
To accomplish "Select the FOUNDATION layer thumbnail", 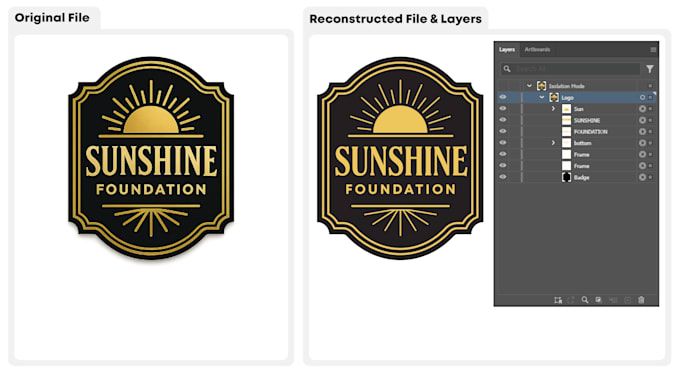I will 566,131.
